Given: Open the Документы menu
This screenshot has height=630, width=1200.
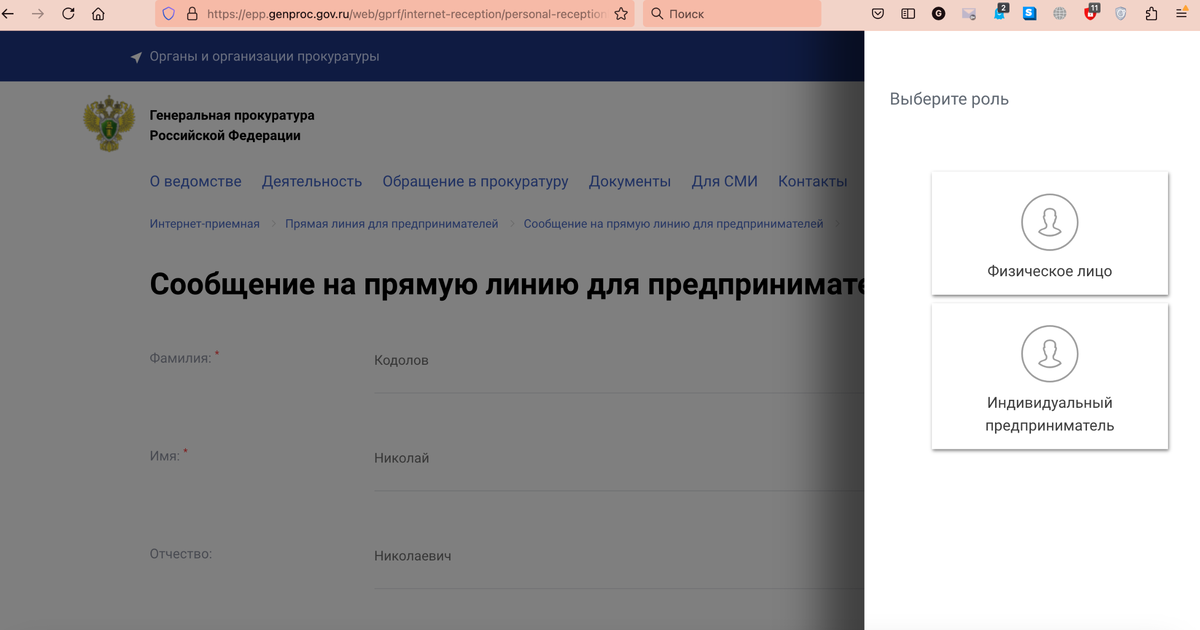Looking at the screenshot, I should click(630, 181).
